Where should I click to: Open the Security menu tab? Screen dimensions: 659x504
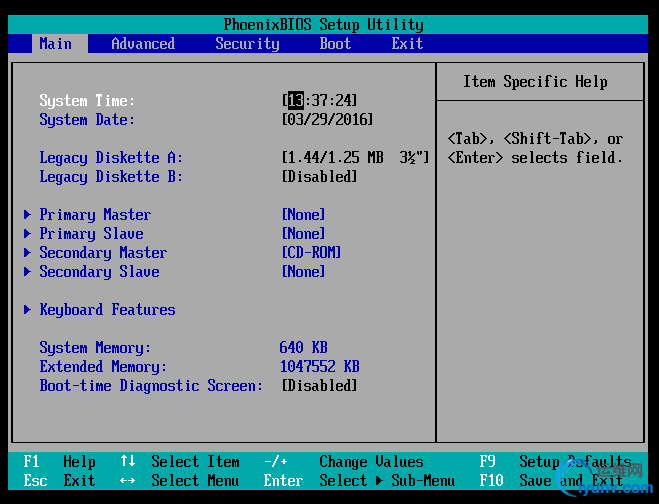click(x=247, y=44)
